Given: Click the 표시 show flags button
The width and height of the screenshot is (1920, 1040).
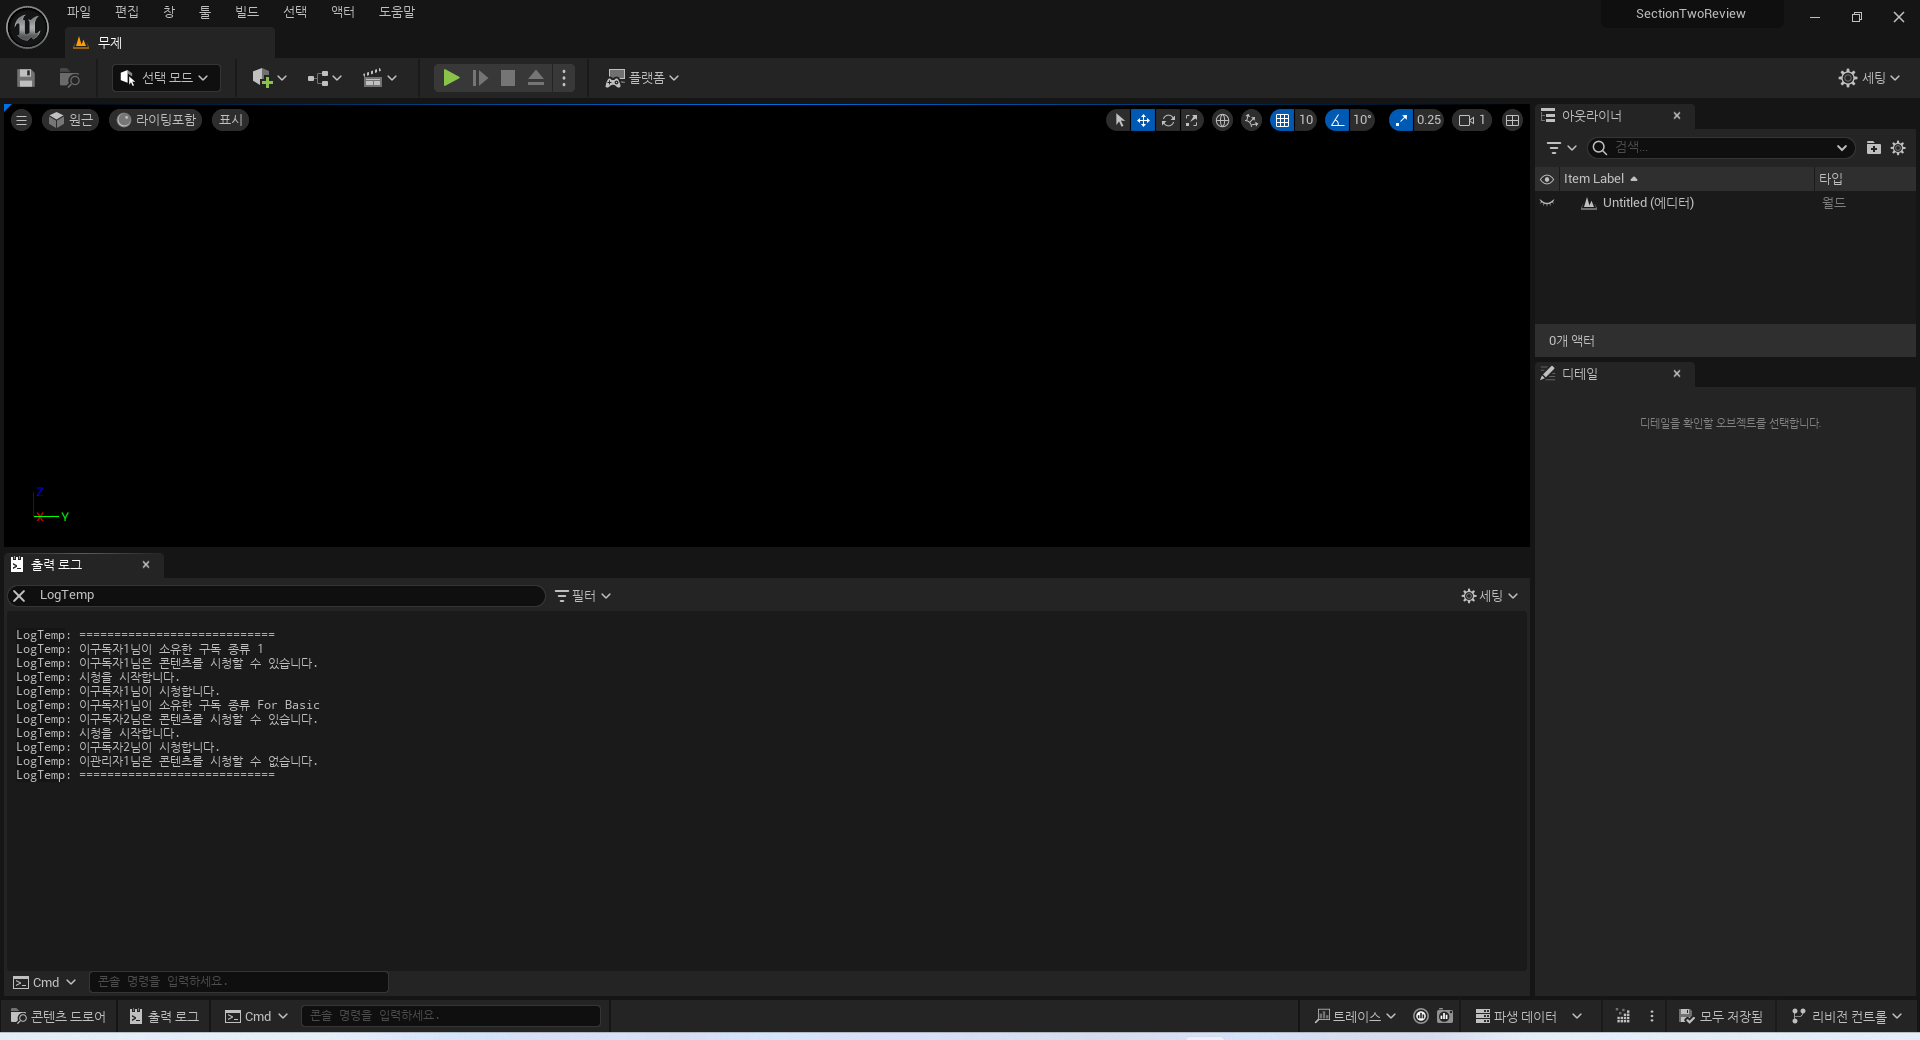Looking at the screenshot, I should [x=231, y=120].
